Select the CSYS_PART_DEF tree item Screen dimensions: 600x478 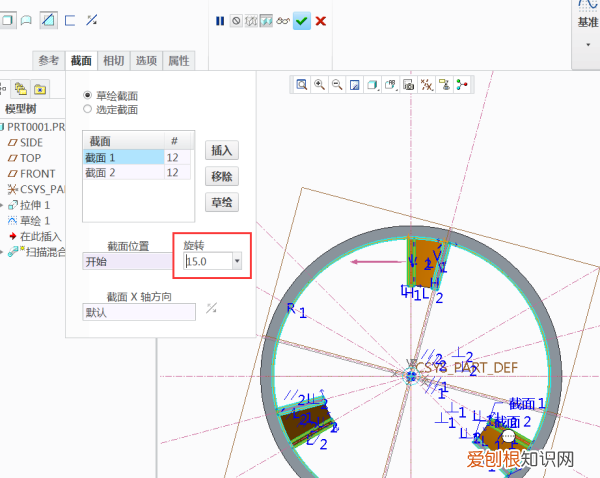pyautogui.click(x=36, y=189)
